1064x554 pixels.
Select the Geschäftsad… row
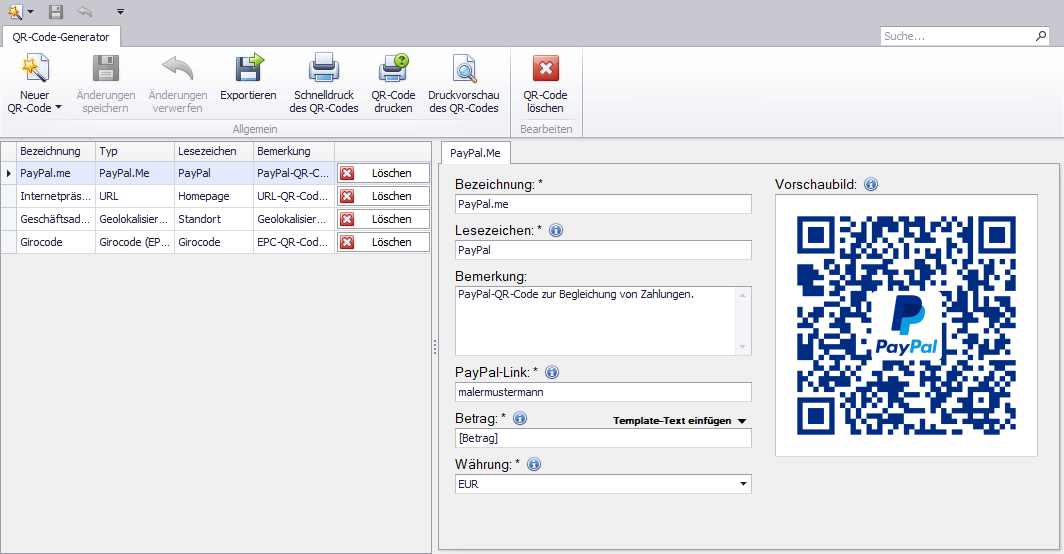point(216,219)
